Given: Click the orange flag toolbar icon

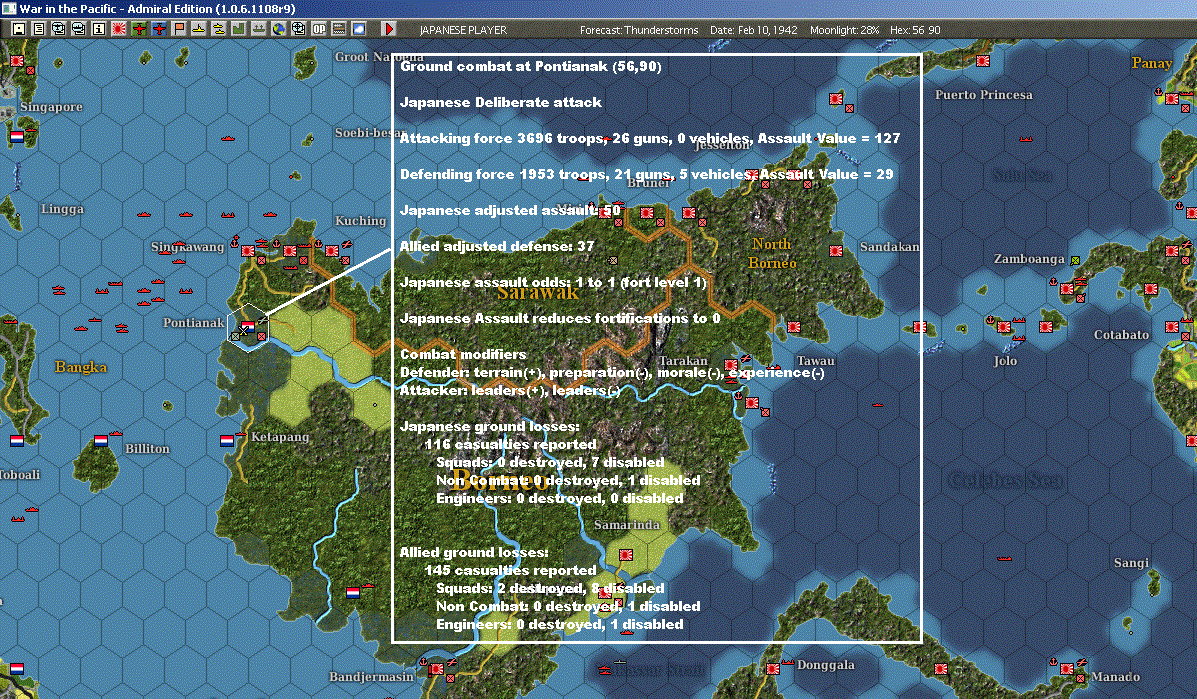Looking at the screenshot, I should (179, 29).
